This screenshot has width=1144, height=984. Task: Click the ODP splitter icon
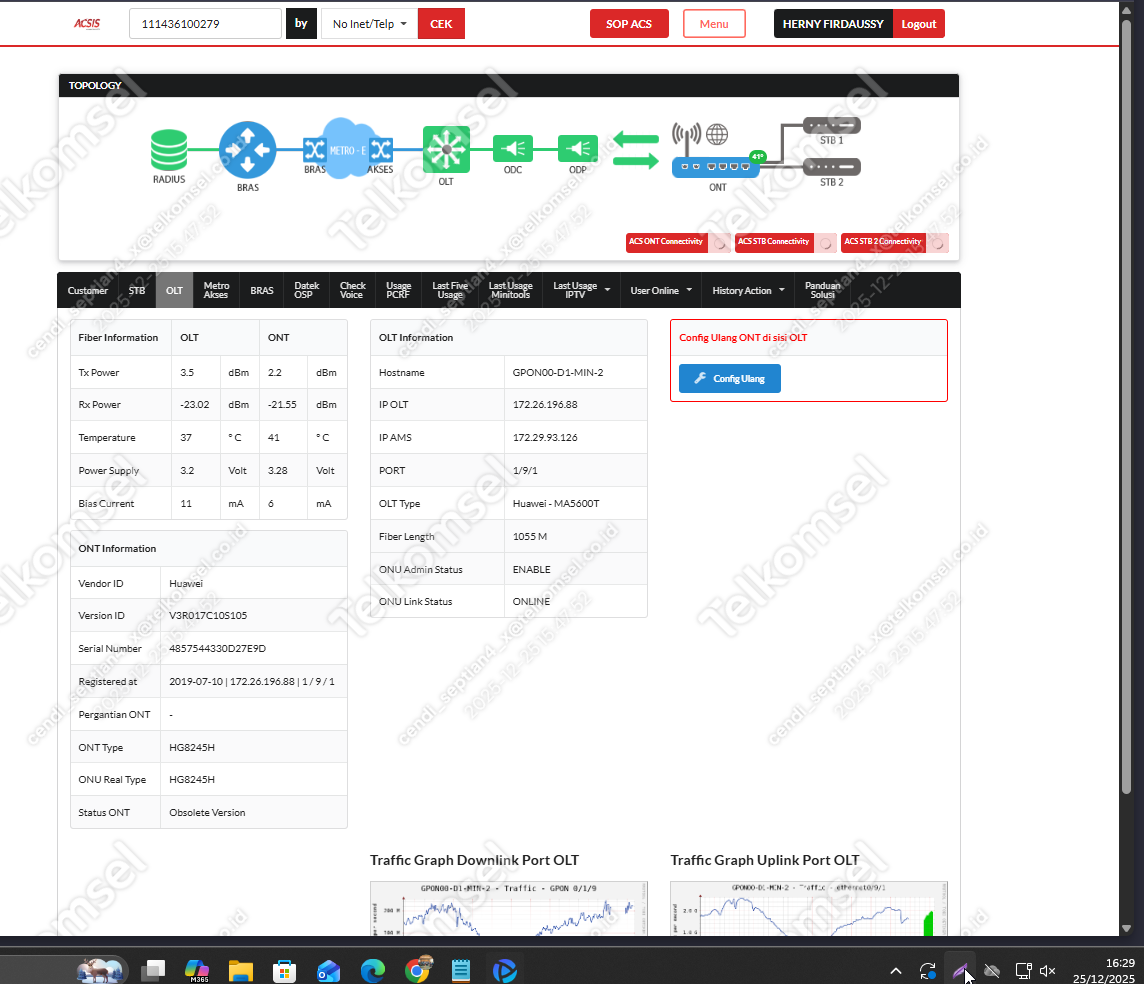pos(578,149)
